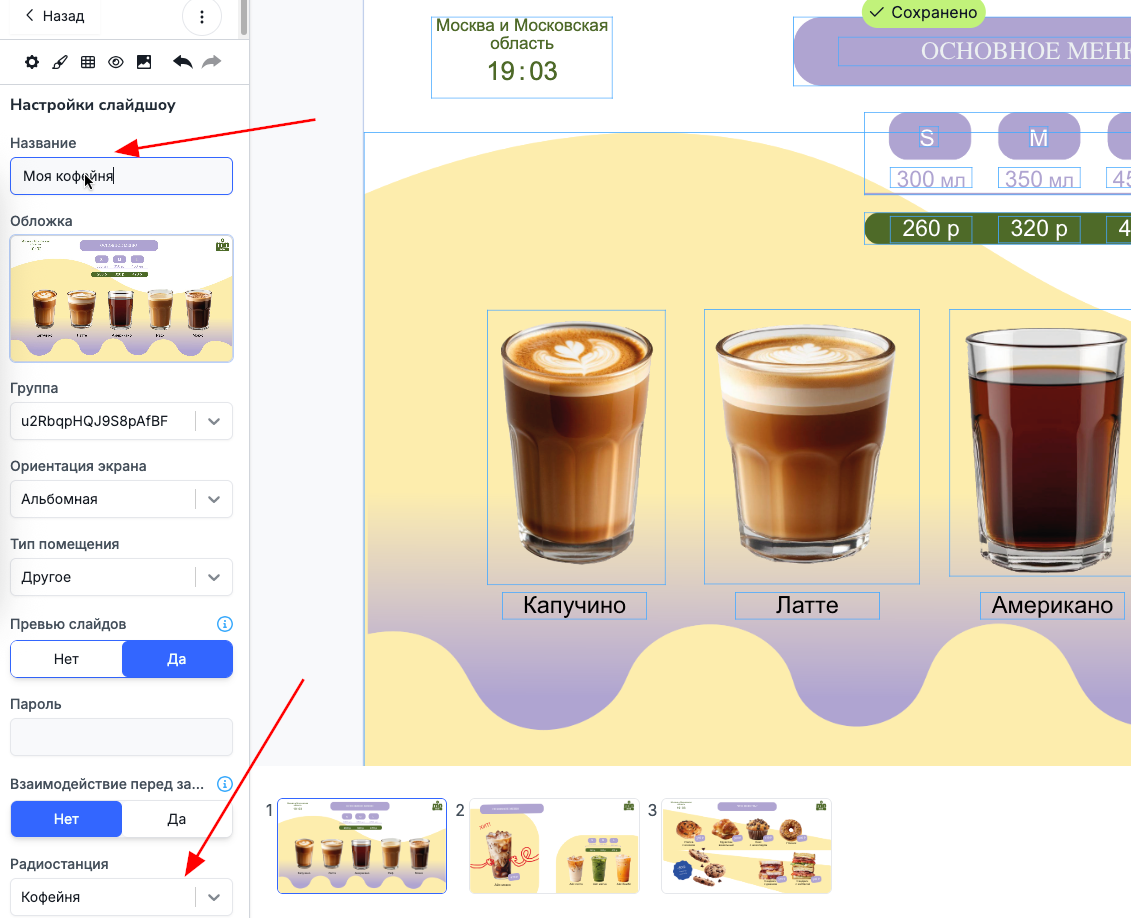Click the Пароль input field
The image size is (1131, 918).
[121, 737]
